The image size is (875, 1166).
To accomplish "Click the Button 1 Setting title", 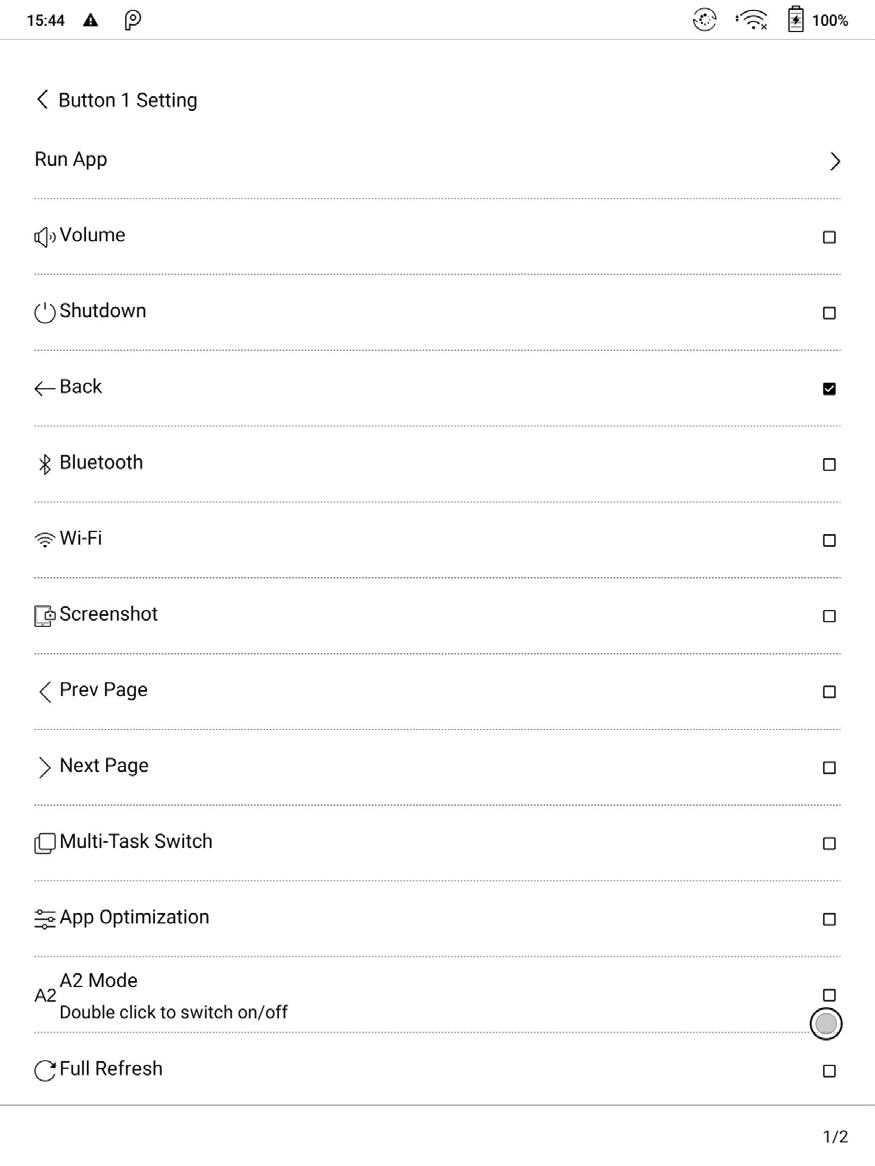I will [x=128, y=100].
